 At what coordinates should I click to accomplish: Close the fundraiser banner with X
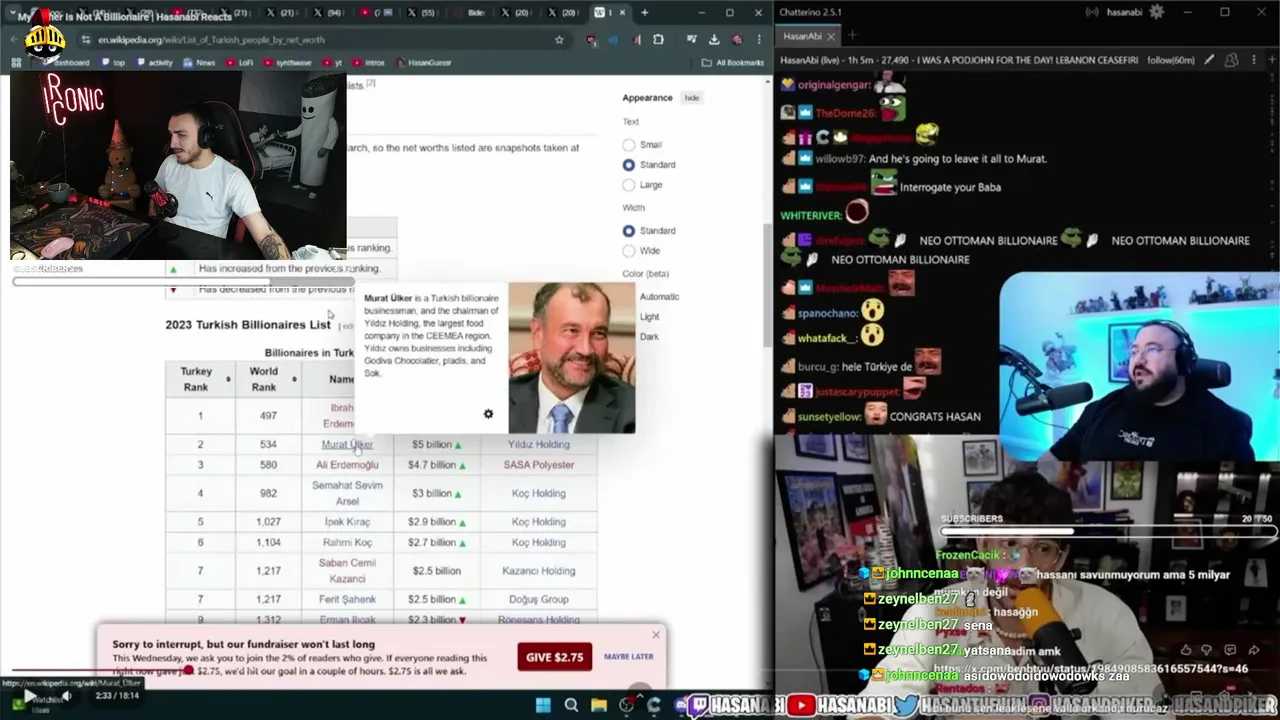[656, 635]
